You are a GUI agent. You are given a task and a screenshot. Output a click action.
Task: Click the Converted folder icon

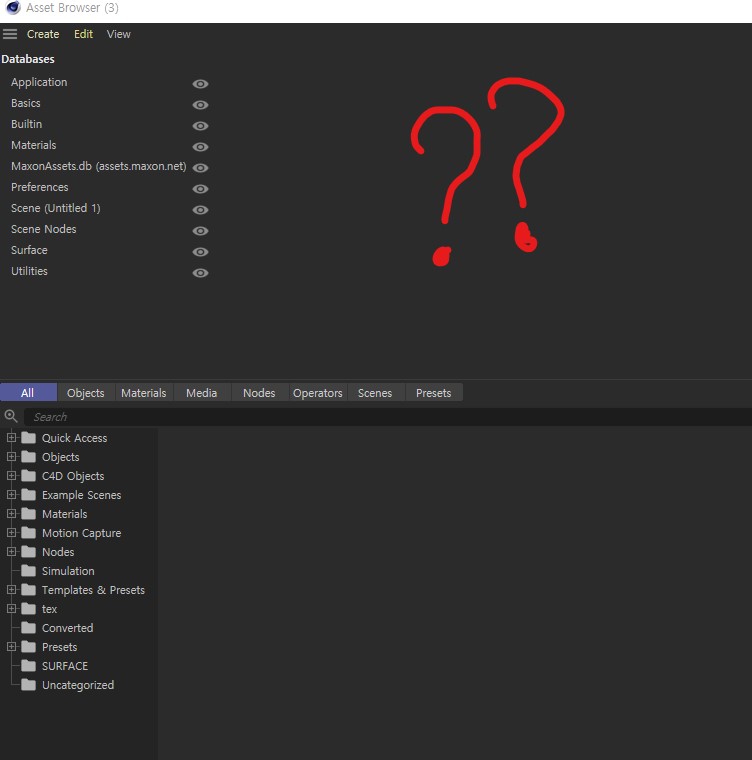(x=28, y=628)
